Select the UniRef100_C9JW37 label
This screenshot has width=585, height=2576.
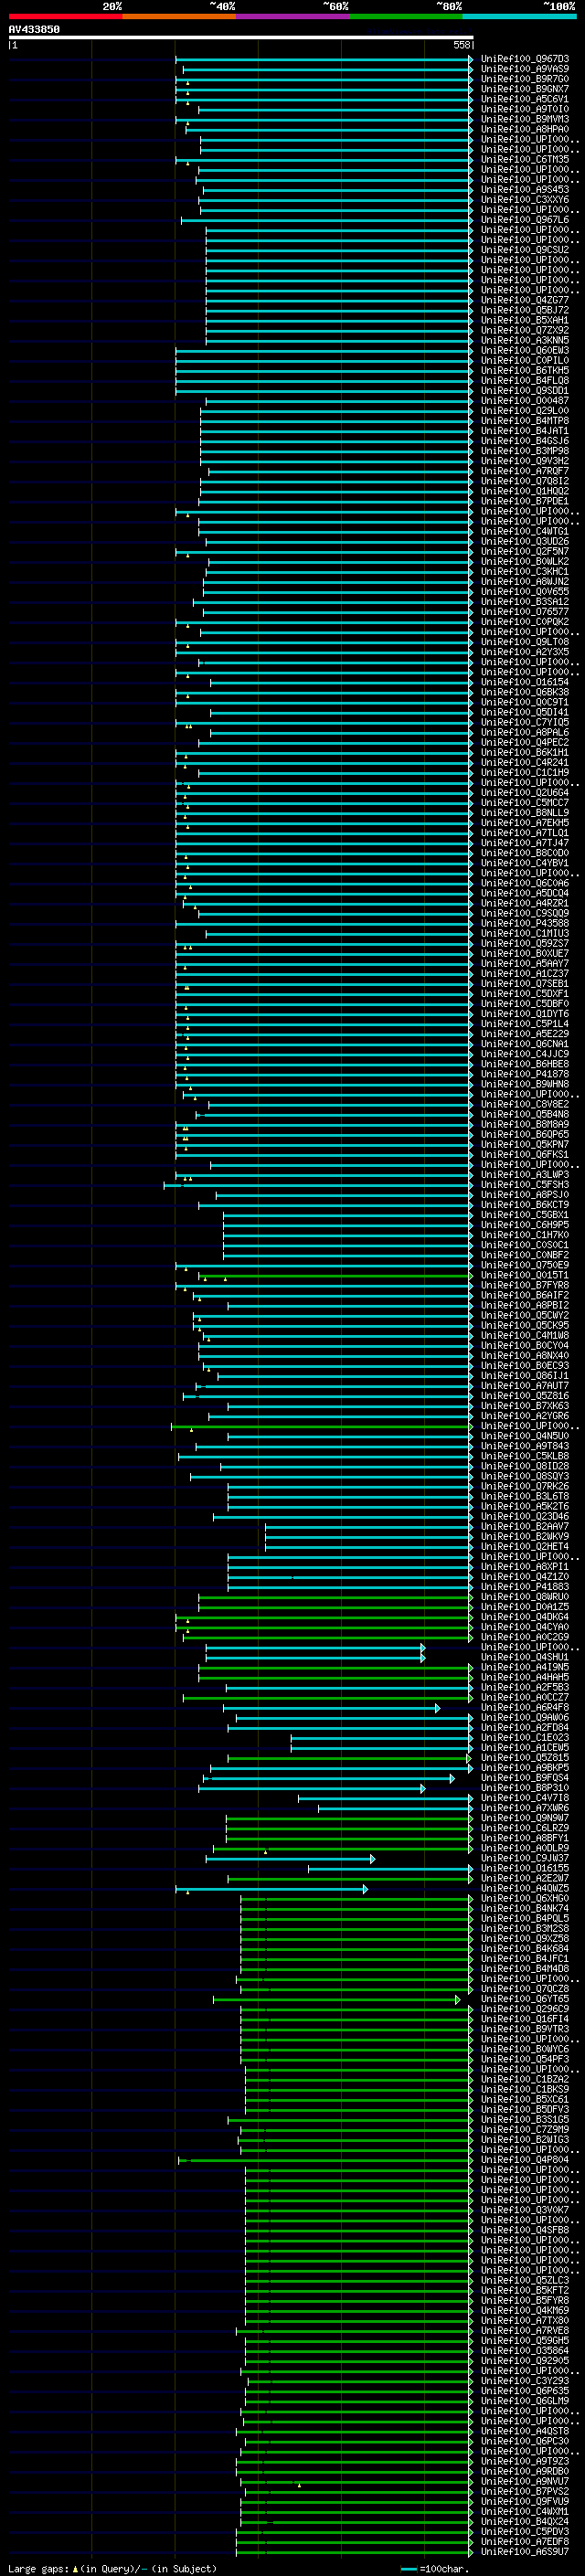coord(525,1858)
